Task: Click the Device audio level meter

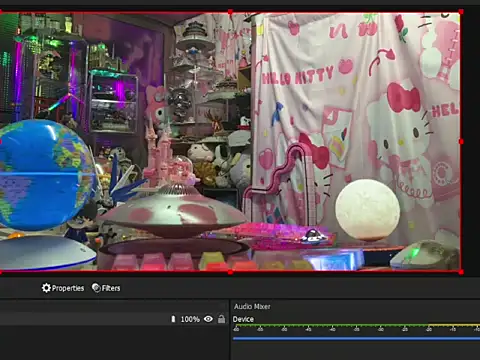Action: tap(356, 325)
